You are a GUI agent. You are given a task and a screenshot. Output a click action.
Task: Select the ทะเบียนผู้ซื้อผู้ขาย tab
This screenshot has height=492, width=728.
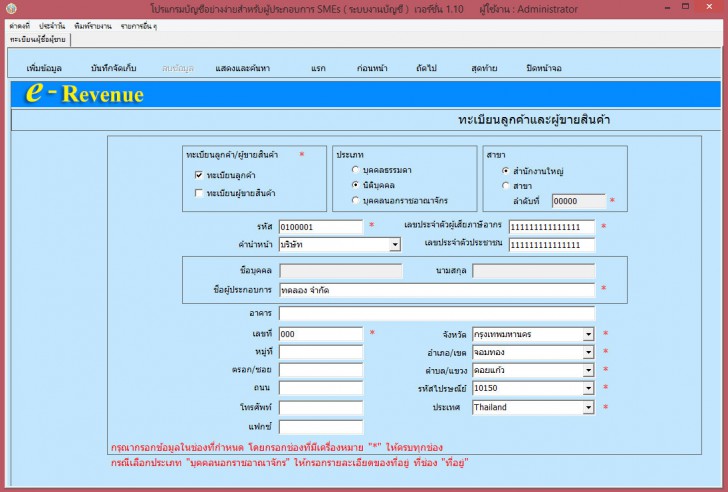[38, 40]
